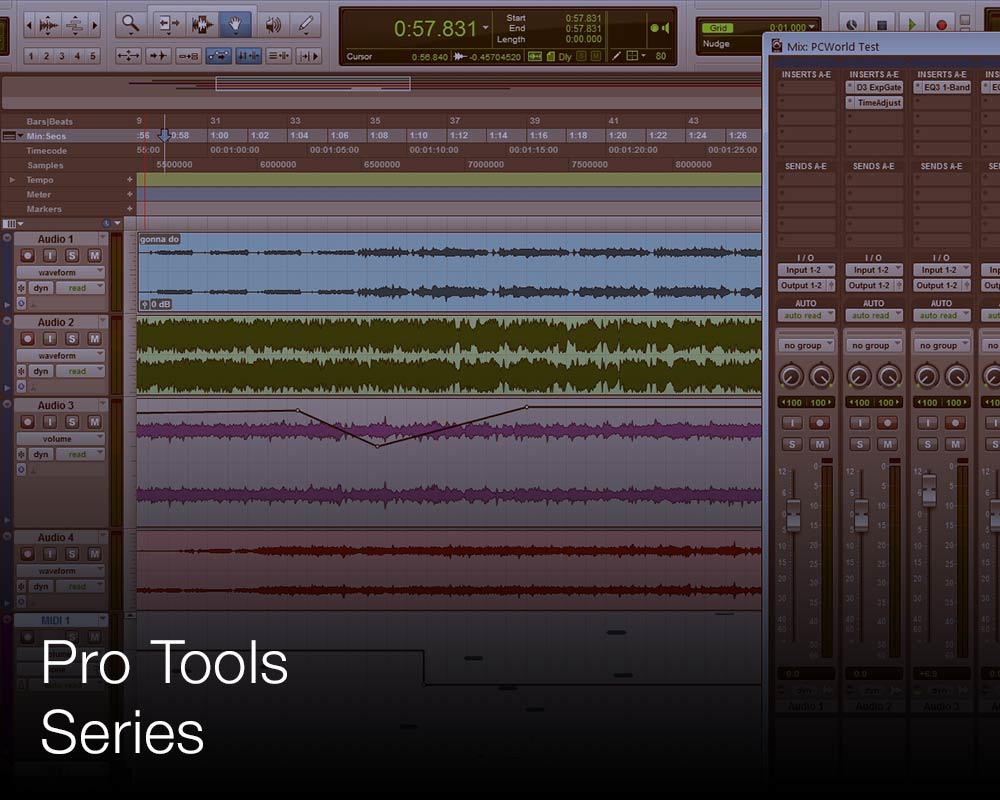Click the horizontal zoom out left arrow
The image size is (1000, 800).
point(29,26)
